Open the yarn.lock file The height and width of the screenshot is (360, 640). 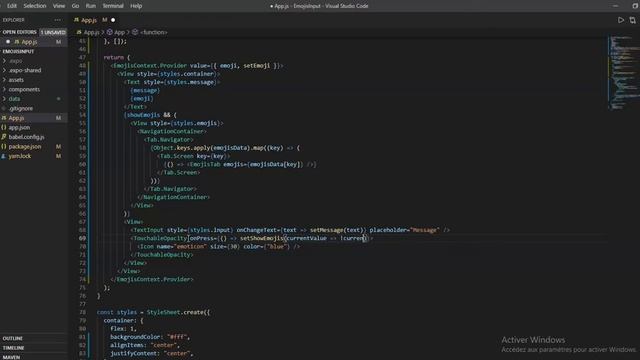pos(20,156)
